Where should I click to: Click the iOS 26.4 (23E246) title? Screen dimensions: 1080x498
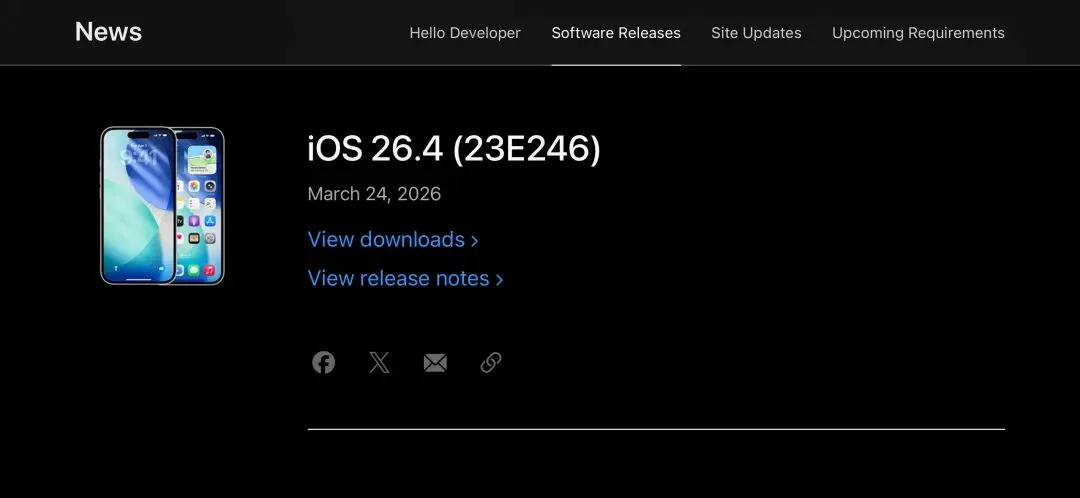[x=454, y=149]
